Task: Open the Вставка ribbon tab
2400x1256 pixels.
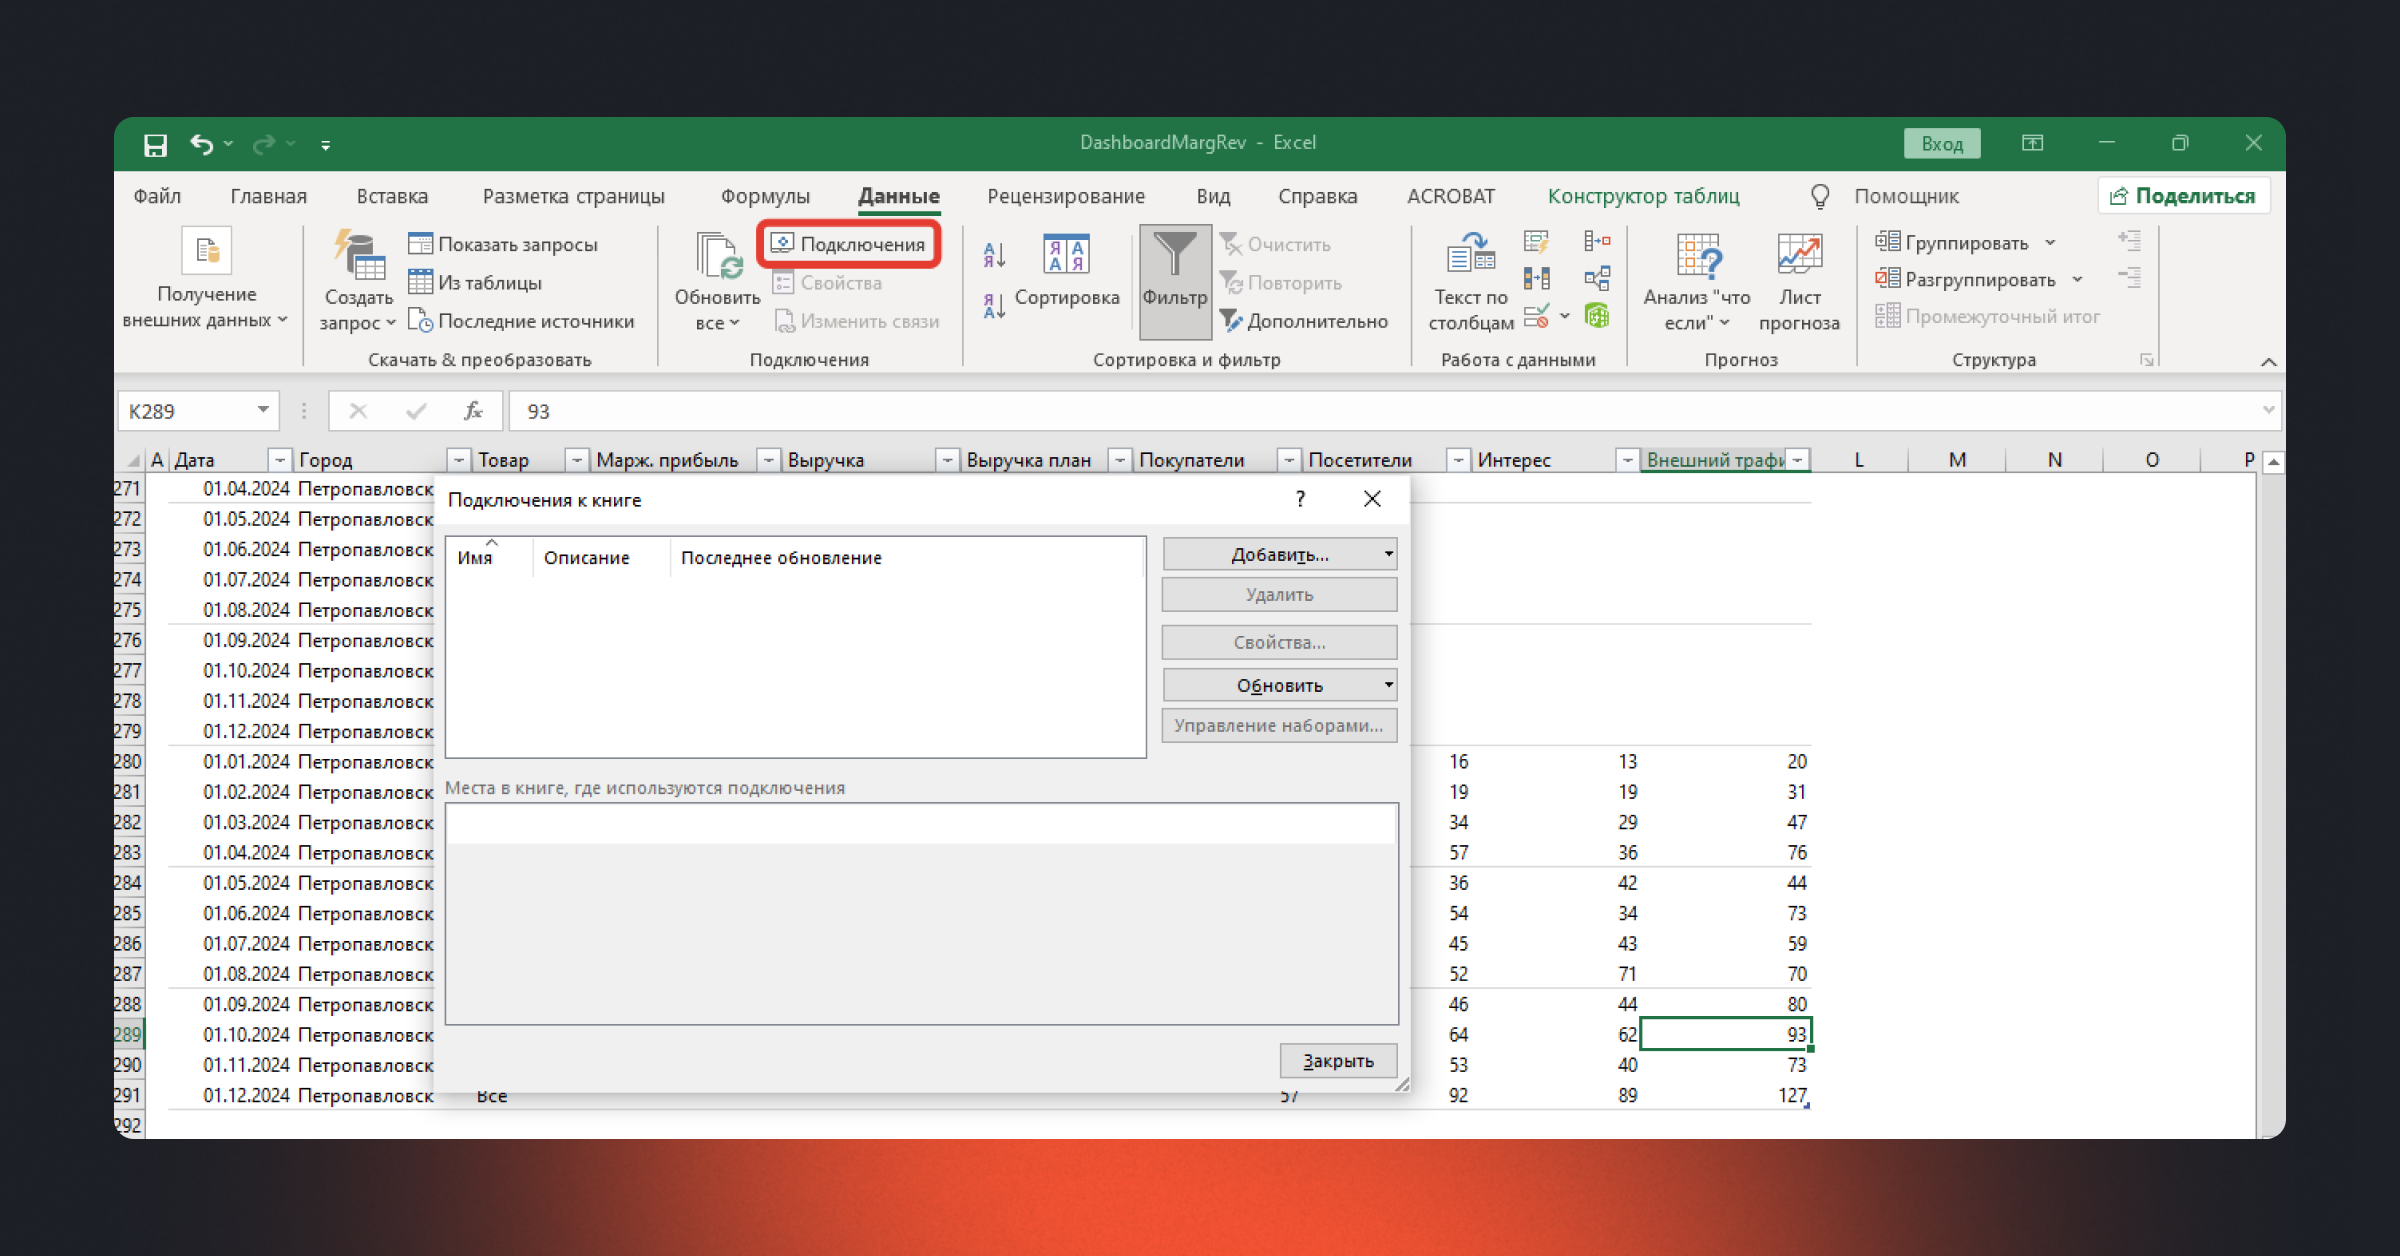Action: tap(392, 196)
